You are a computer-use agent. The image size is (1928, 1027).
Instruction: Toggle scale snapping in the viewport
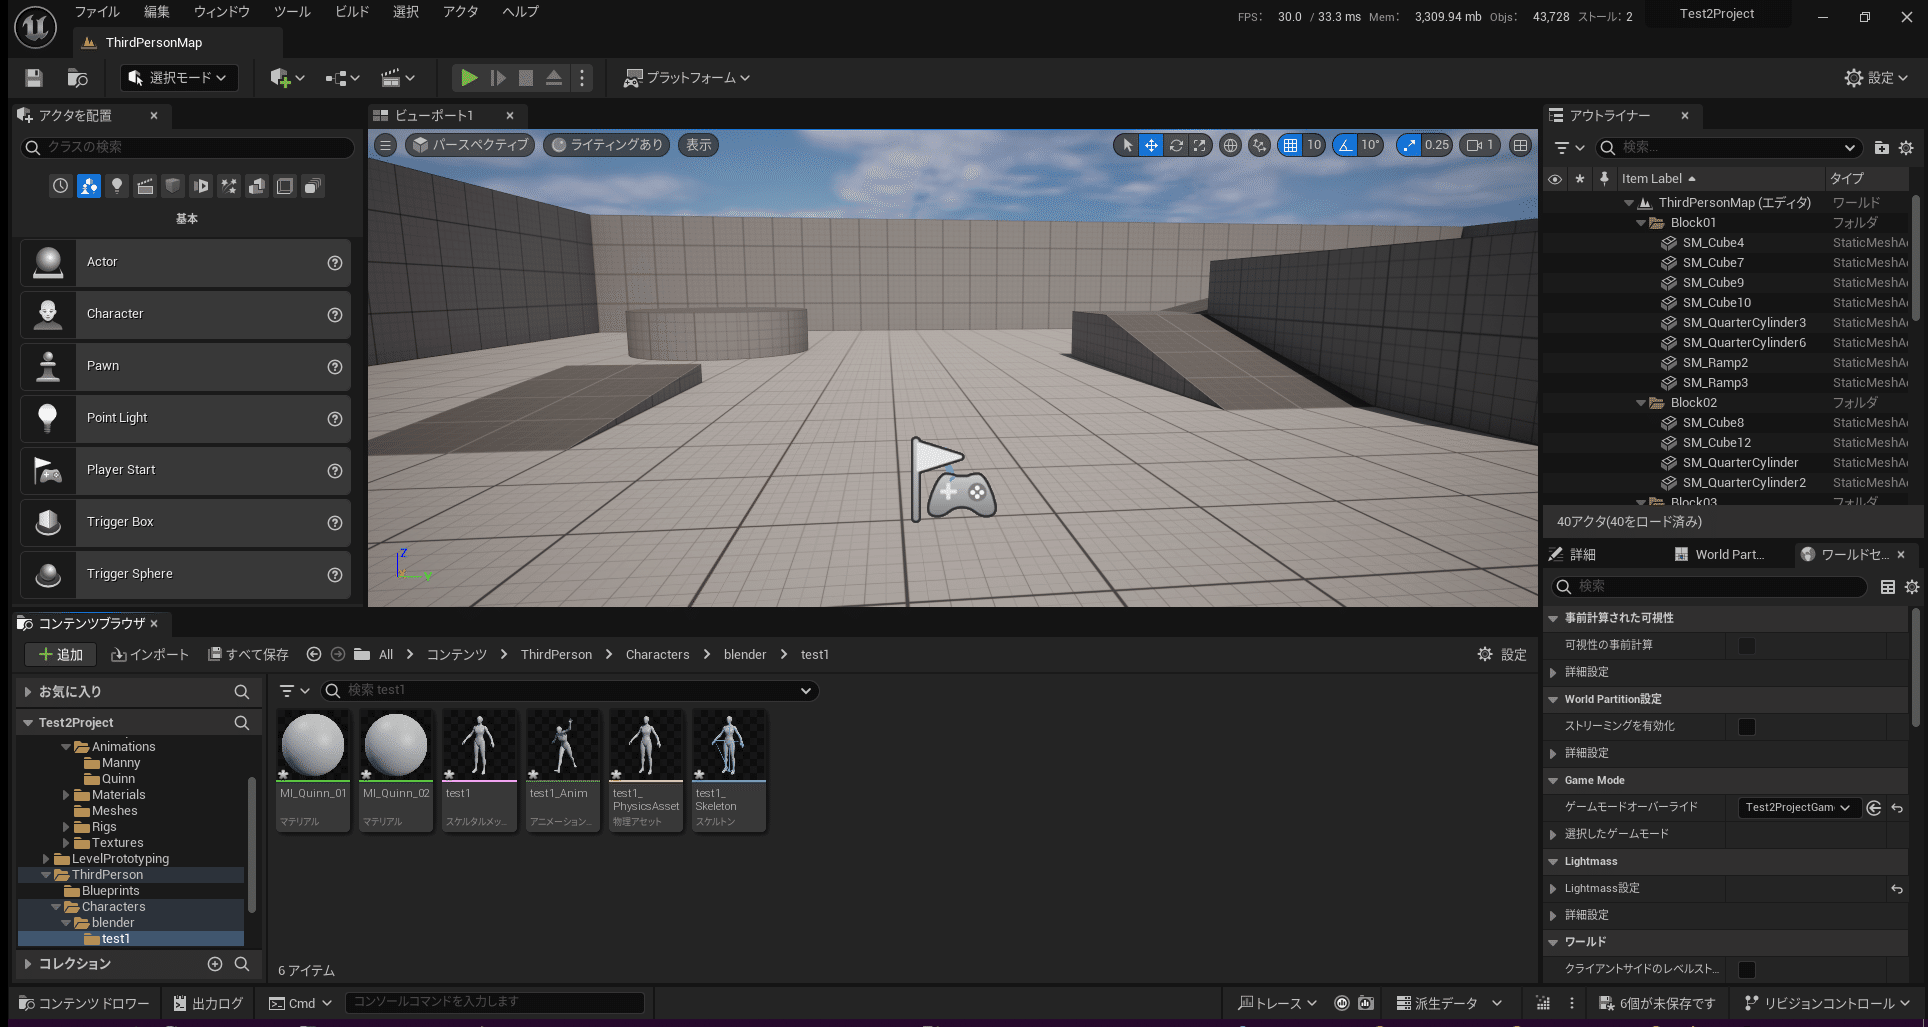point(1409,145)
